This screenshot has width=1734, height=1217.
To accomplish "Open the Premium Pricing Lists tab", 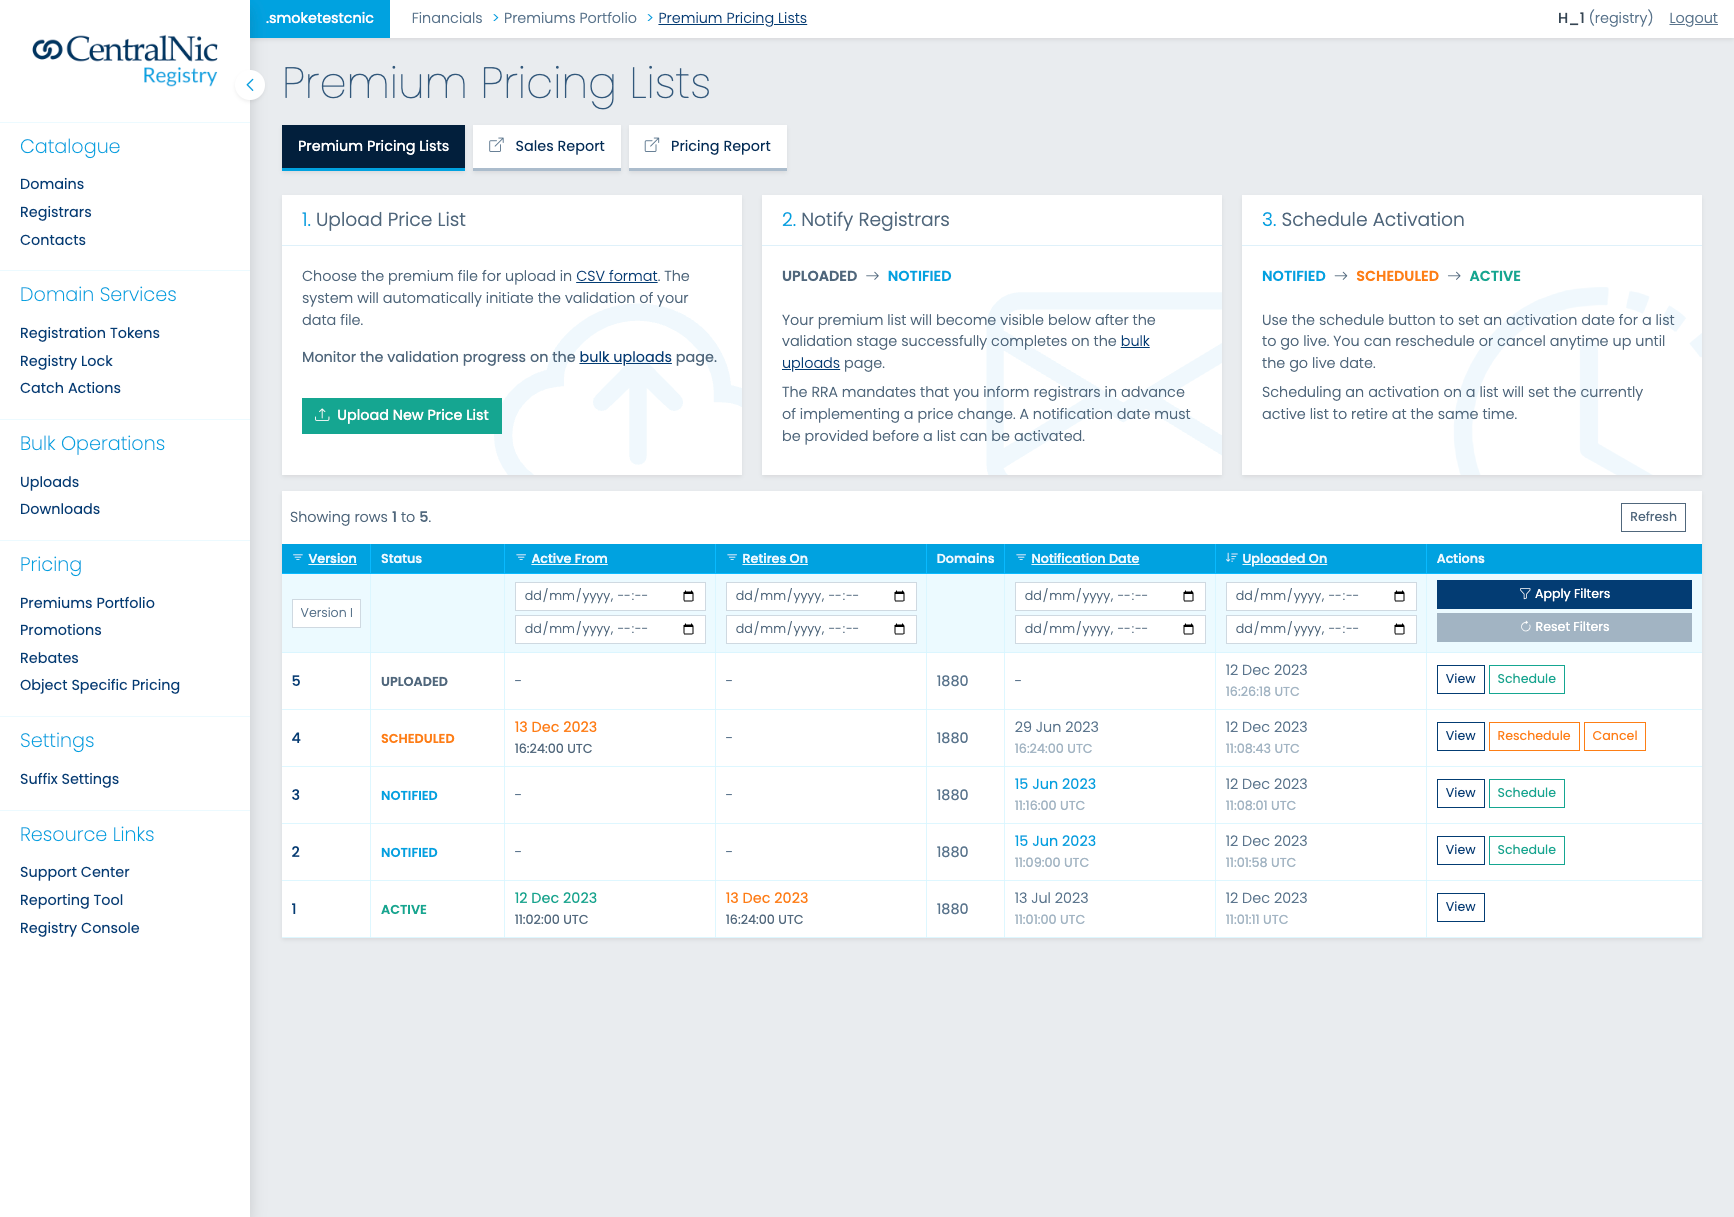I will (x=373, y=146).
